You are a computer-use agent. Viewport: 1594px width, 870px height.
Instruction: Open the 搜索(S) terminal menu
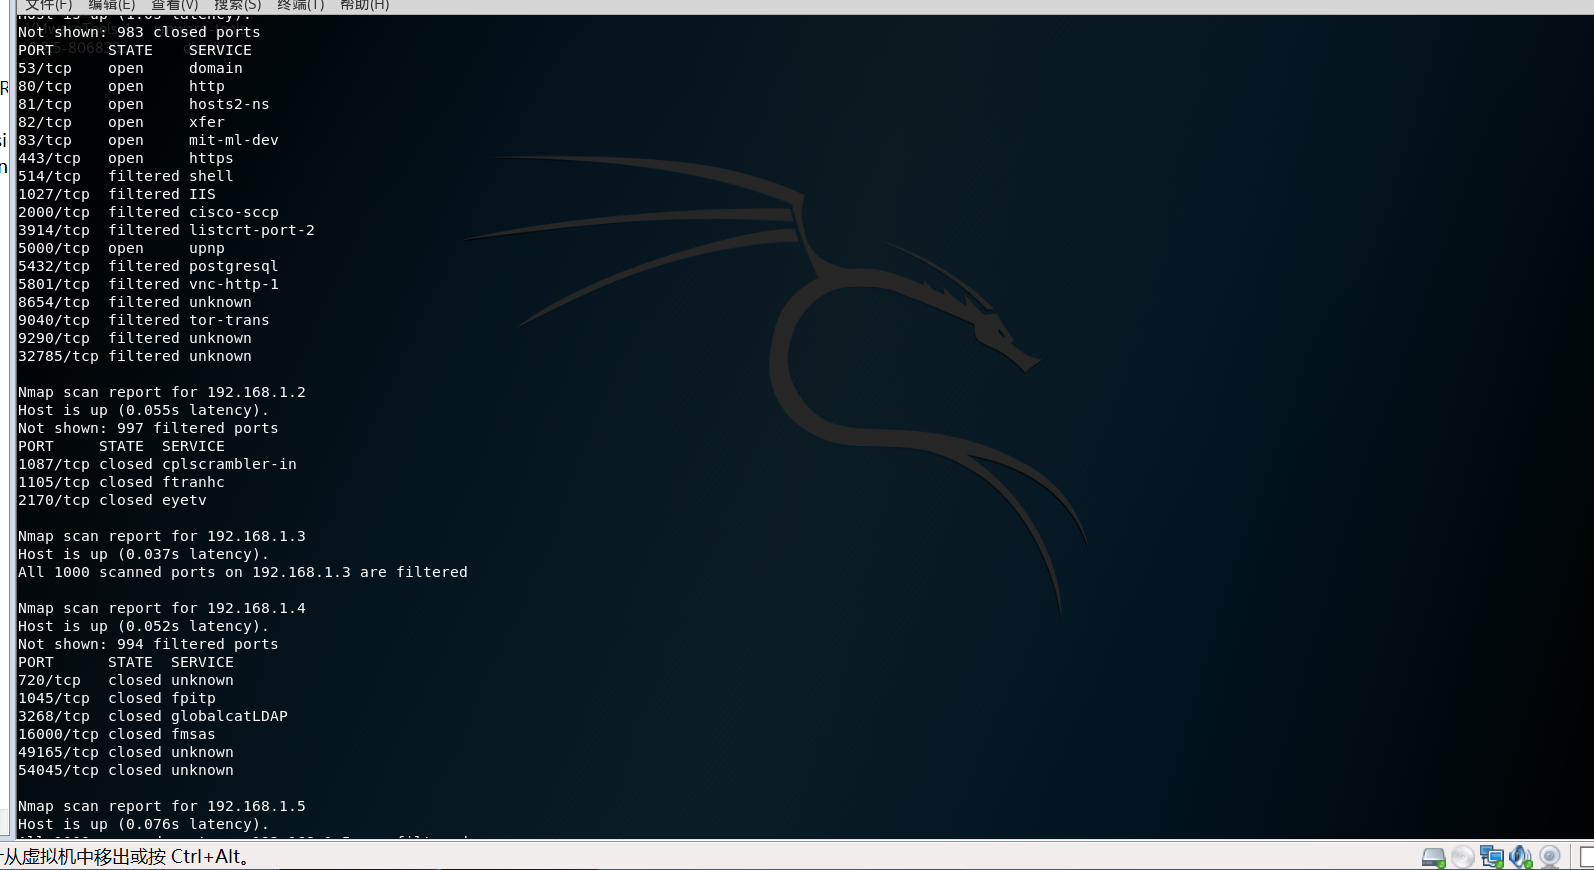[238, 5]
